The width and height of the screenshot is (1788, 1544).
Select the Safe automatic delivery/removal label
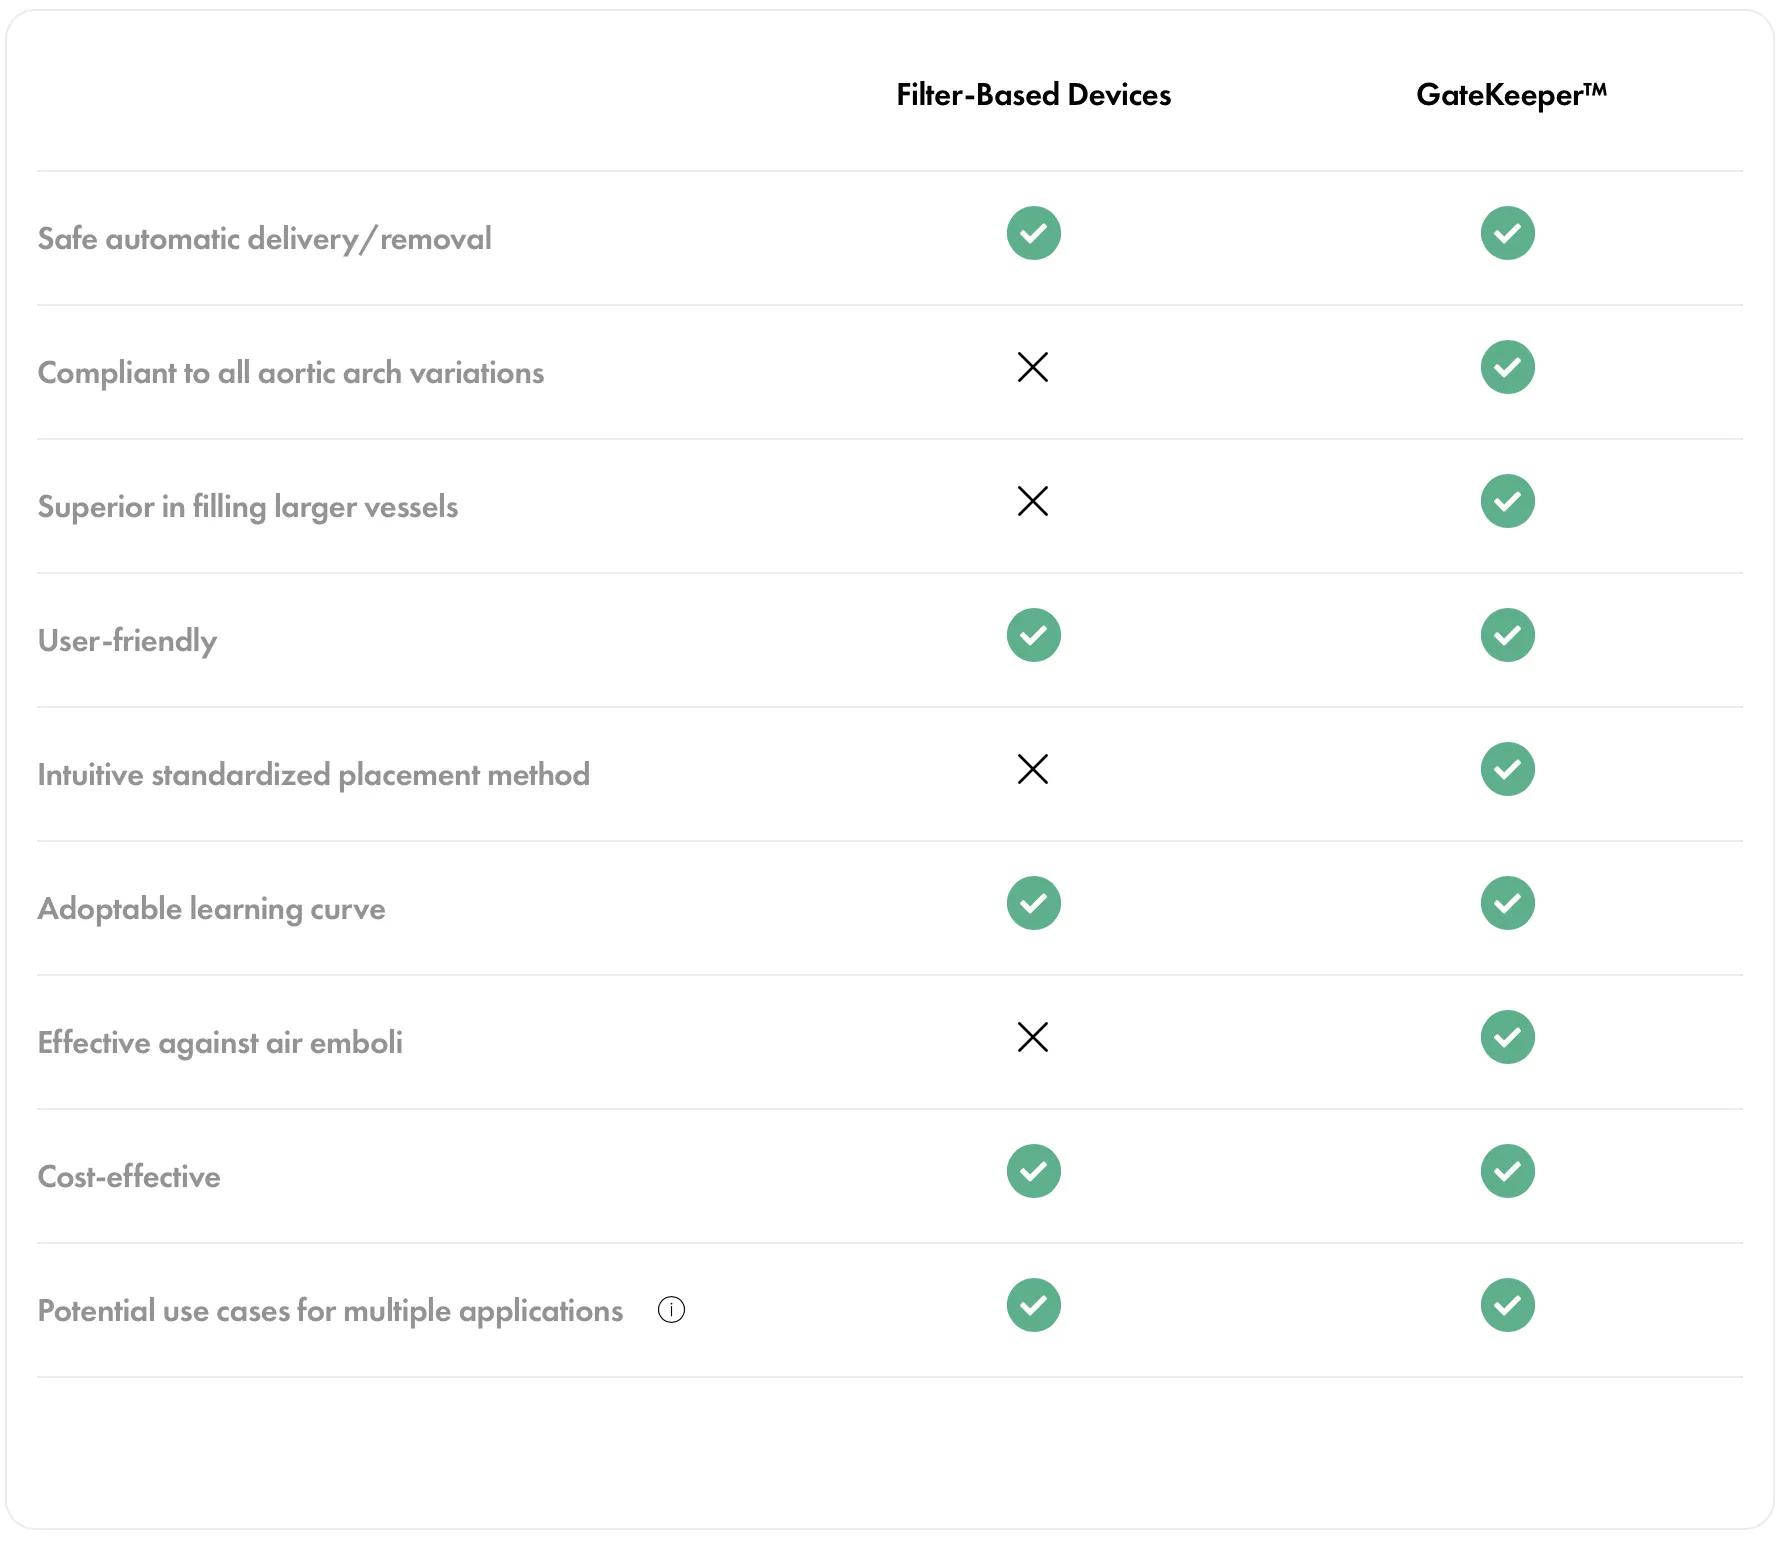tap(264, 239)
